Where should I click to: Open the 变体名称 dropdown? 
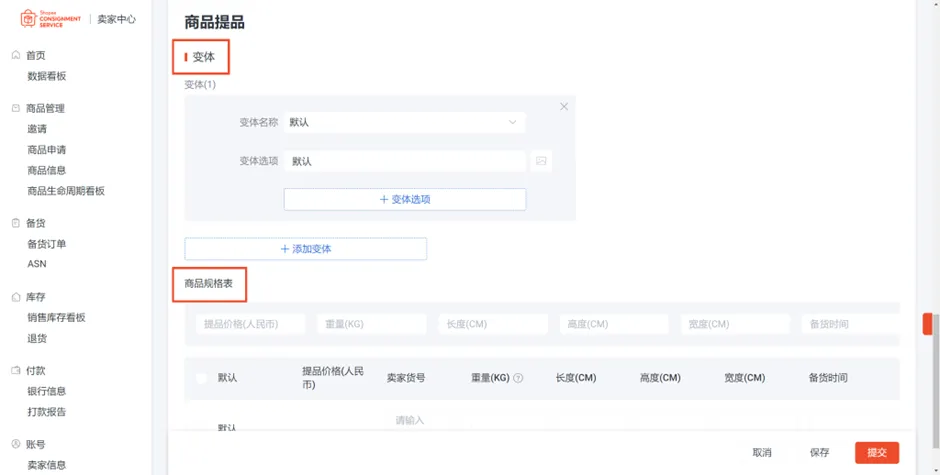click(405, 122)
